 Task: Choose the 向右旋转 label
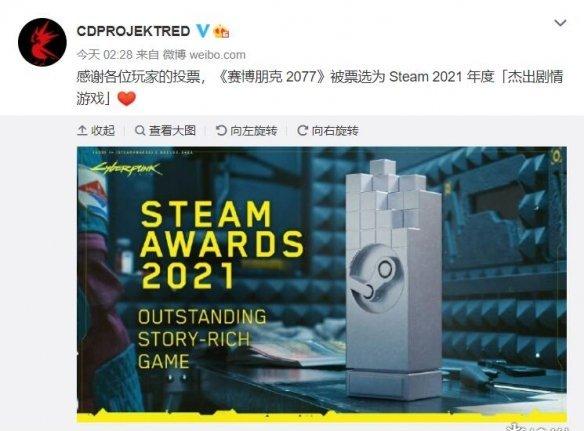click(x=335, y=131)
